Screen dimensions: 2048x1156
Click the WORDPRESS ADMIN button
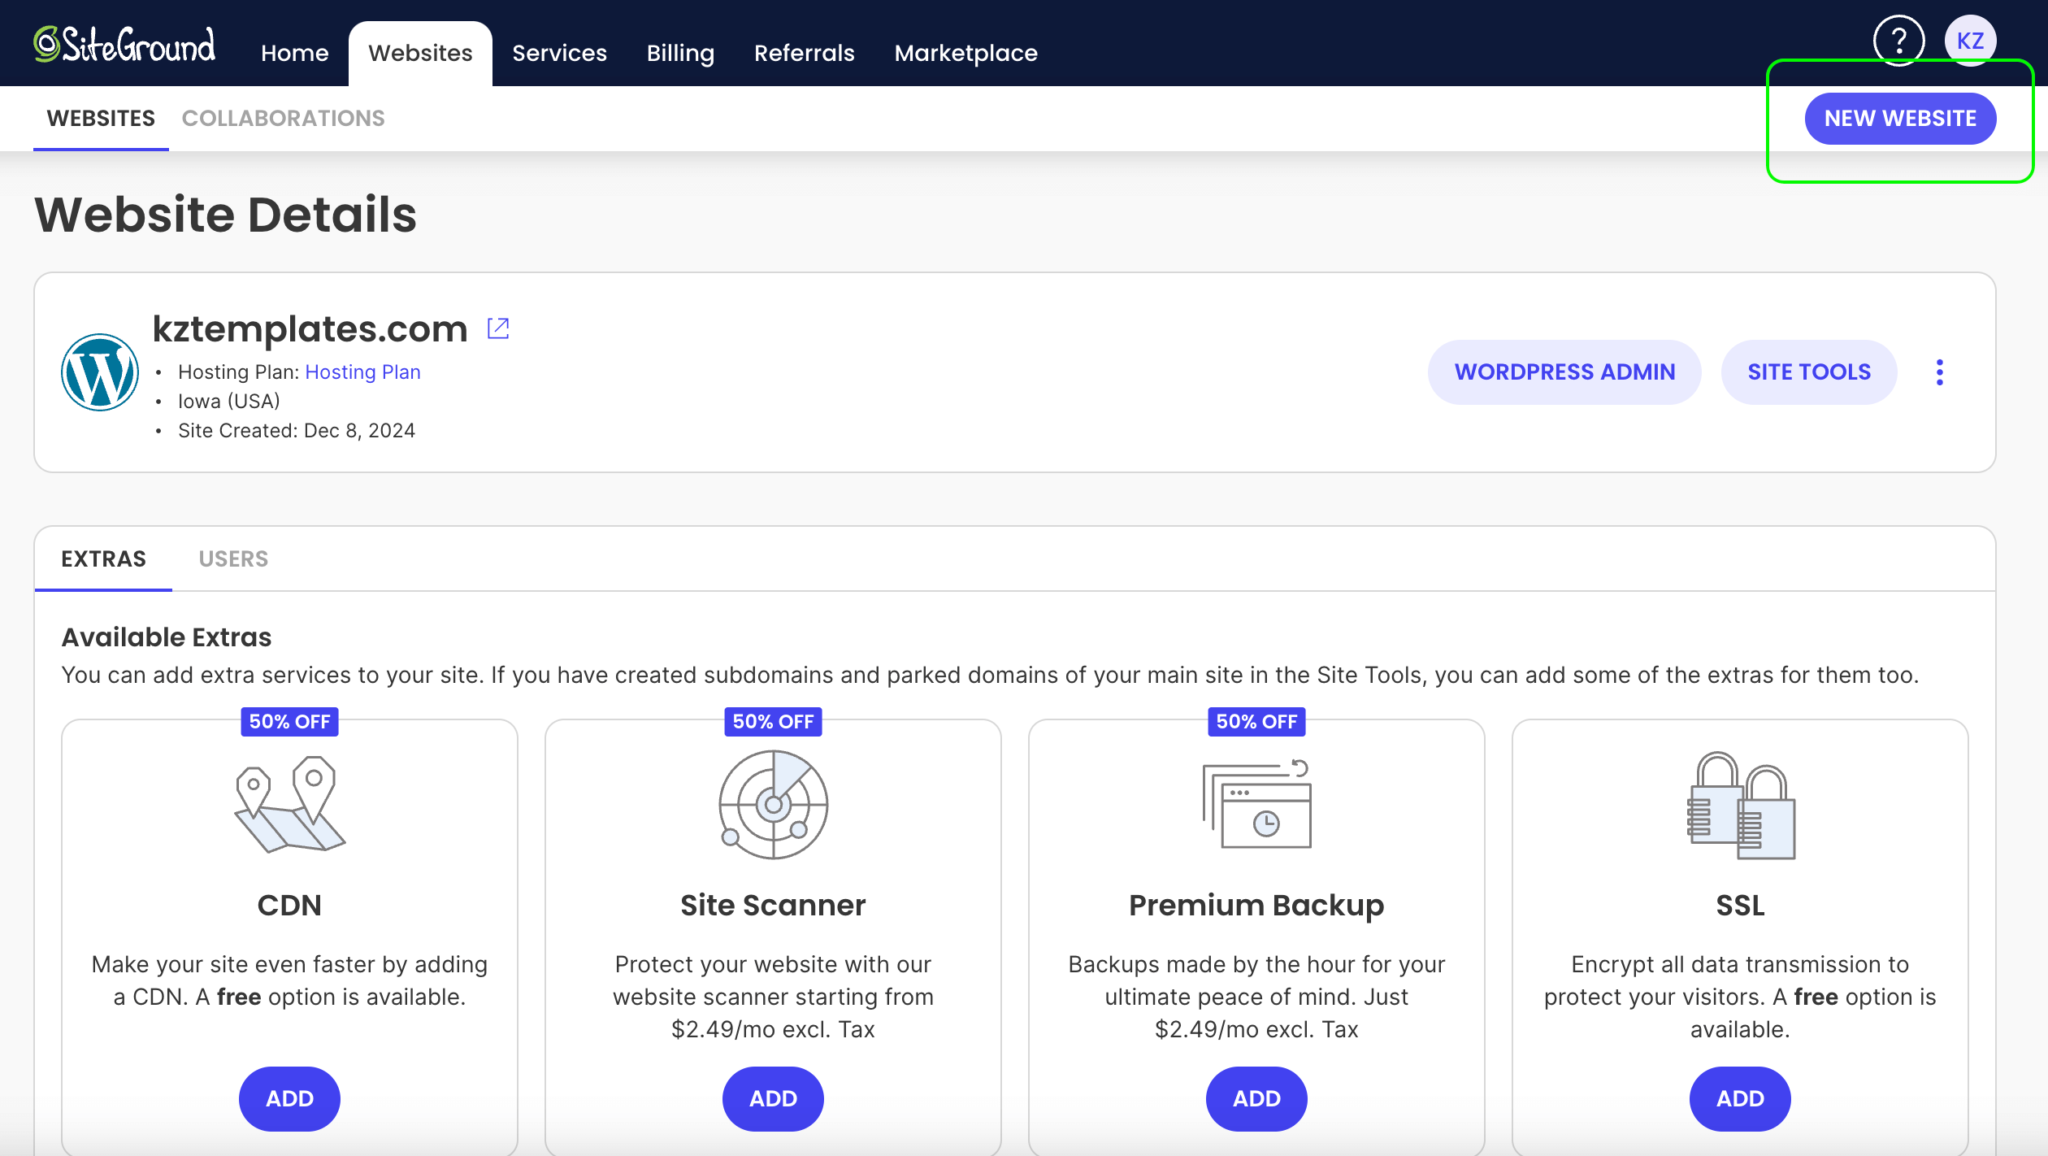pos(1566,371)
